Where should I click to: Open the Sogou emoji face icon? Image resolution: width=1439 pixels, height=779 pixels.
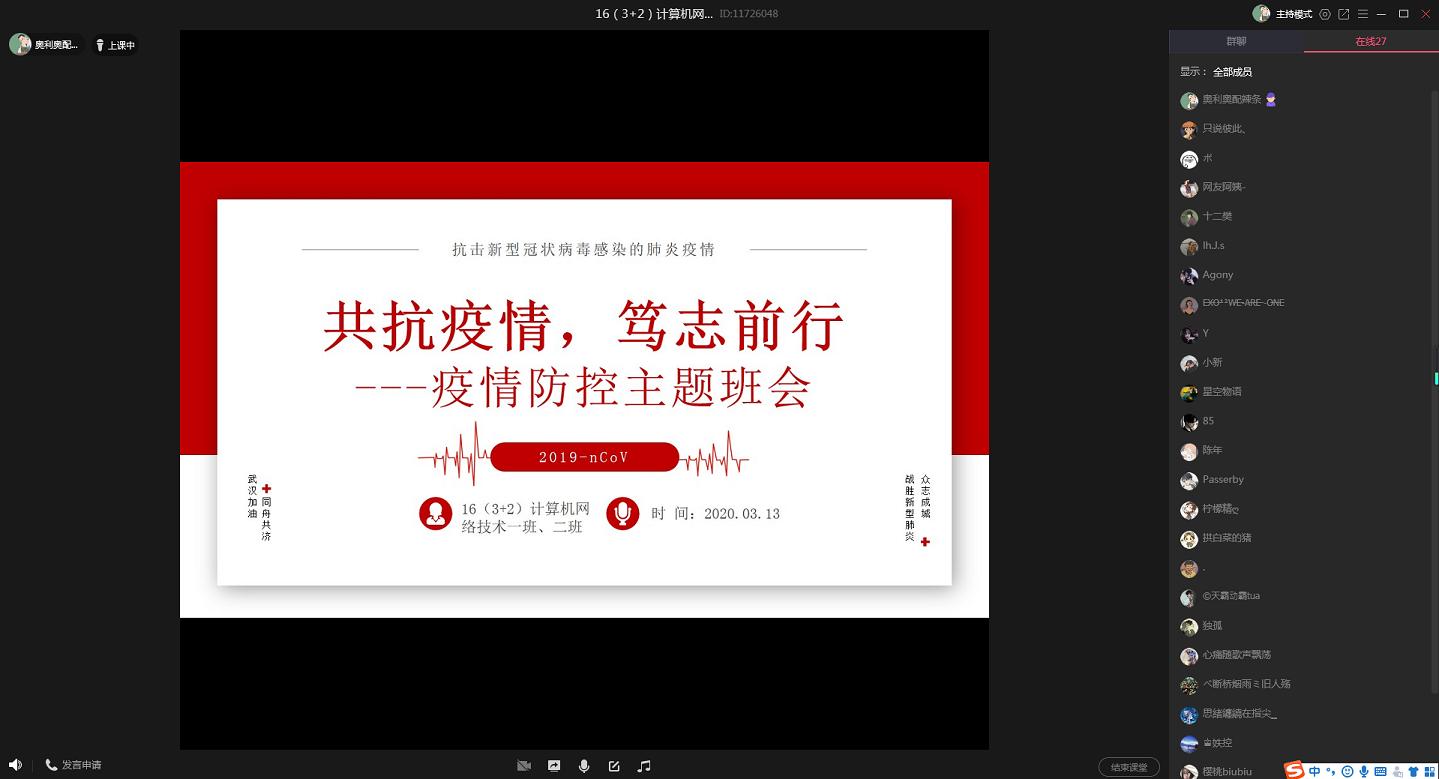pos(1348,771)
